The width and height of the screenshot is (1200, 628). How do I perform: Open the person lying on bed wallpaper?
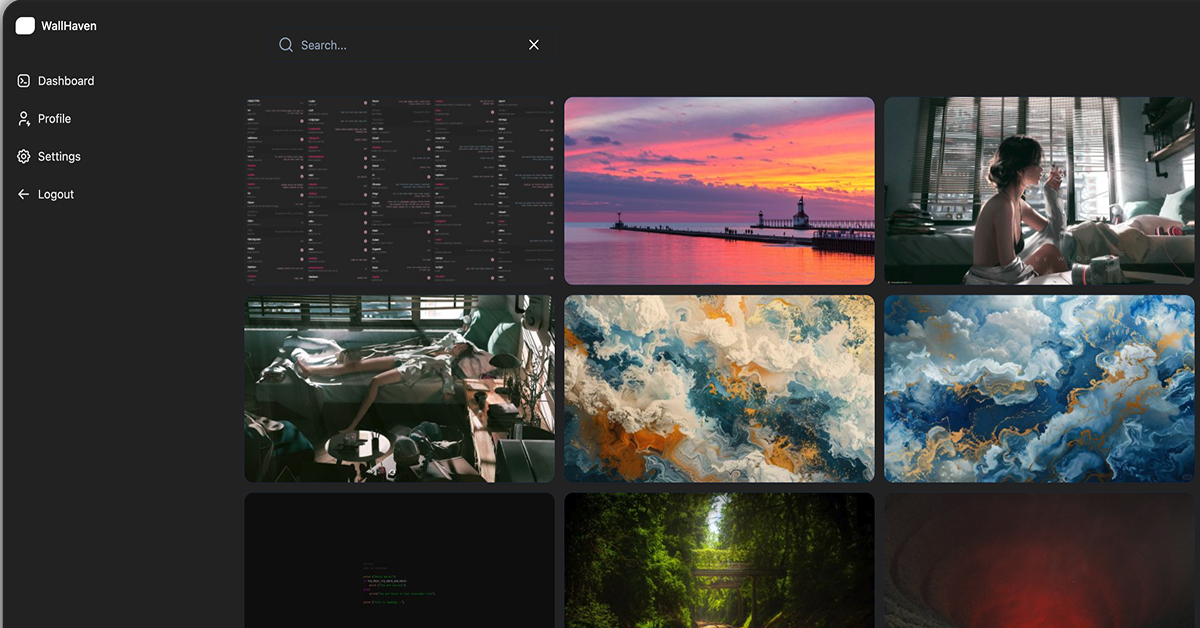399,389
